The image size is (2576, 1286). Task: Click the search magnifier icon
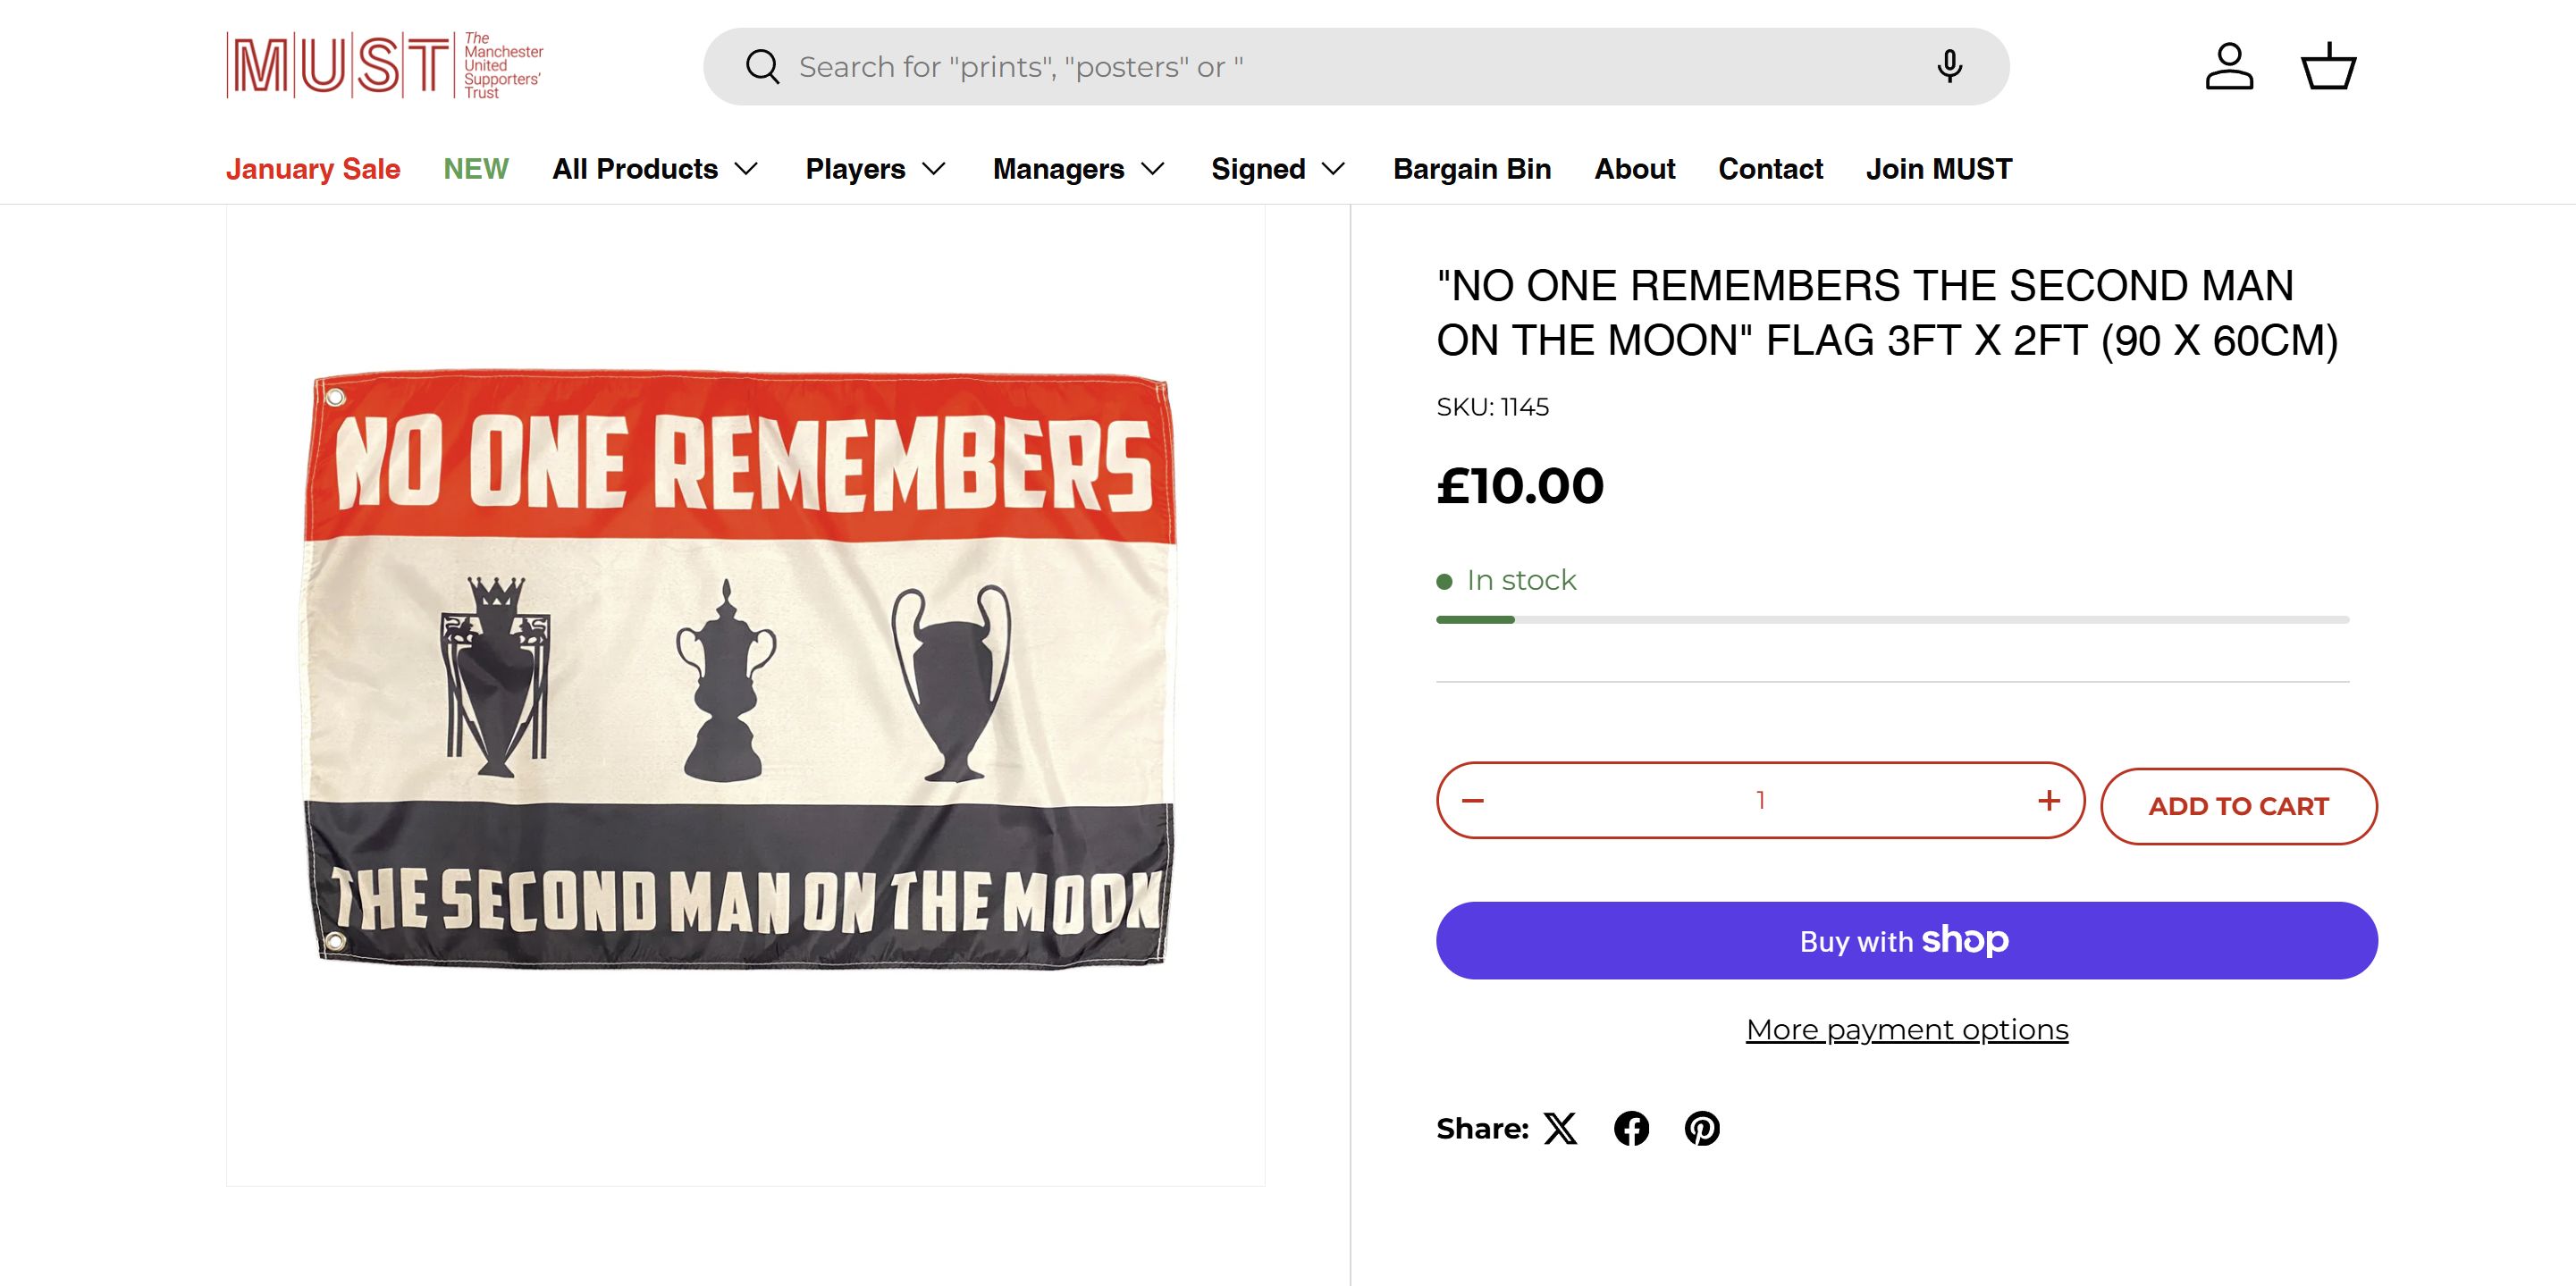(762, 67)
